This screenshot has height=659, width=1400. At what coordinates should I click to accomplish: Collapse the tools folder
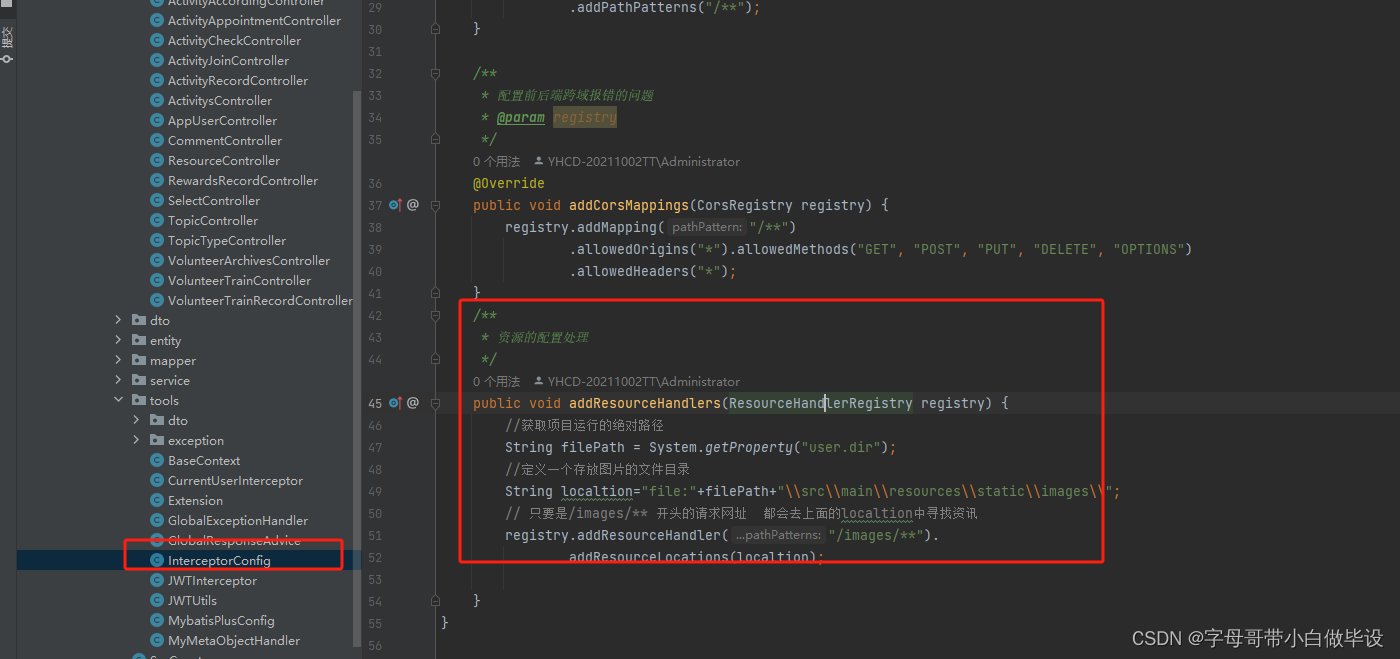[119, 400]
